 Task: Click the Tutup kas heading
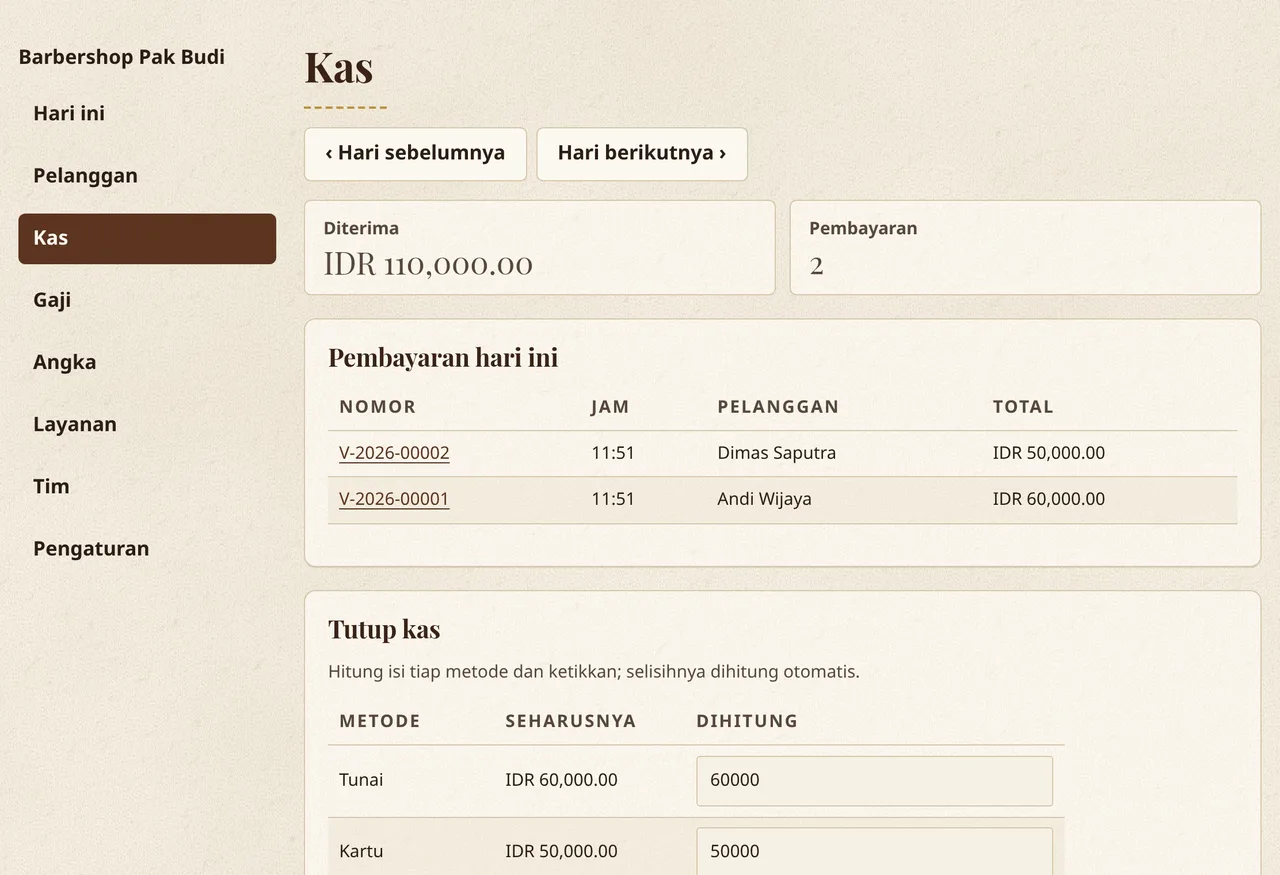tap(384, 630)
